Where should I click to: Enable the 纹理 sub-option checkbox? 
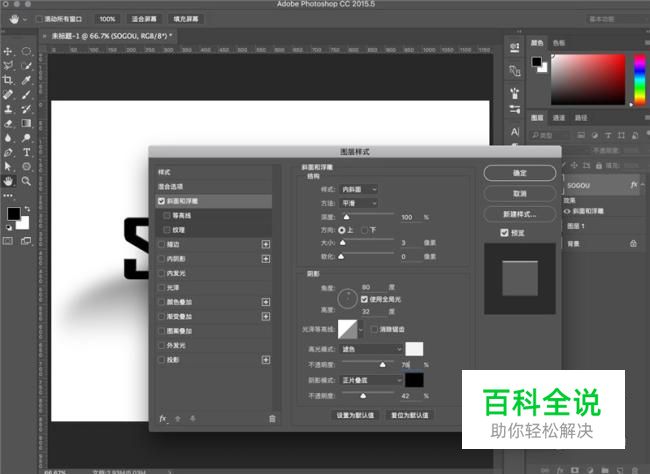coord(167,230)
